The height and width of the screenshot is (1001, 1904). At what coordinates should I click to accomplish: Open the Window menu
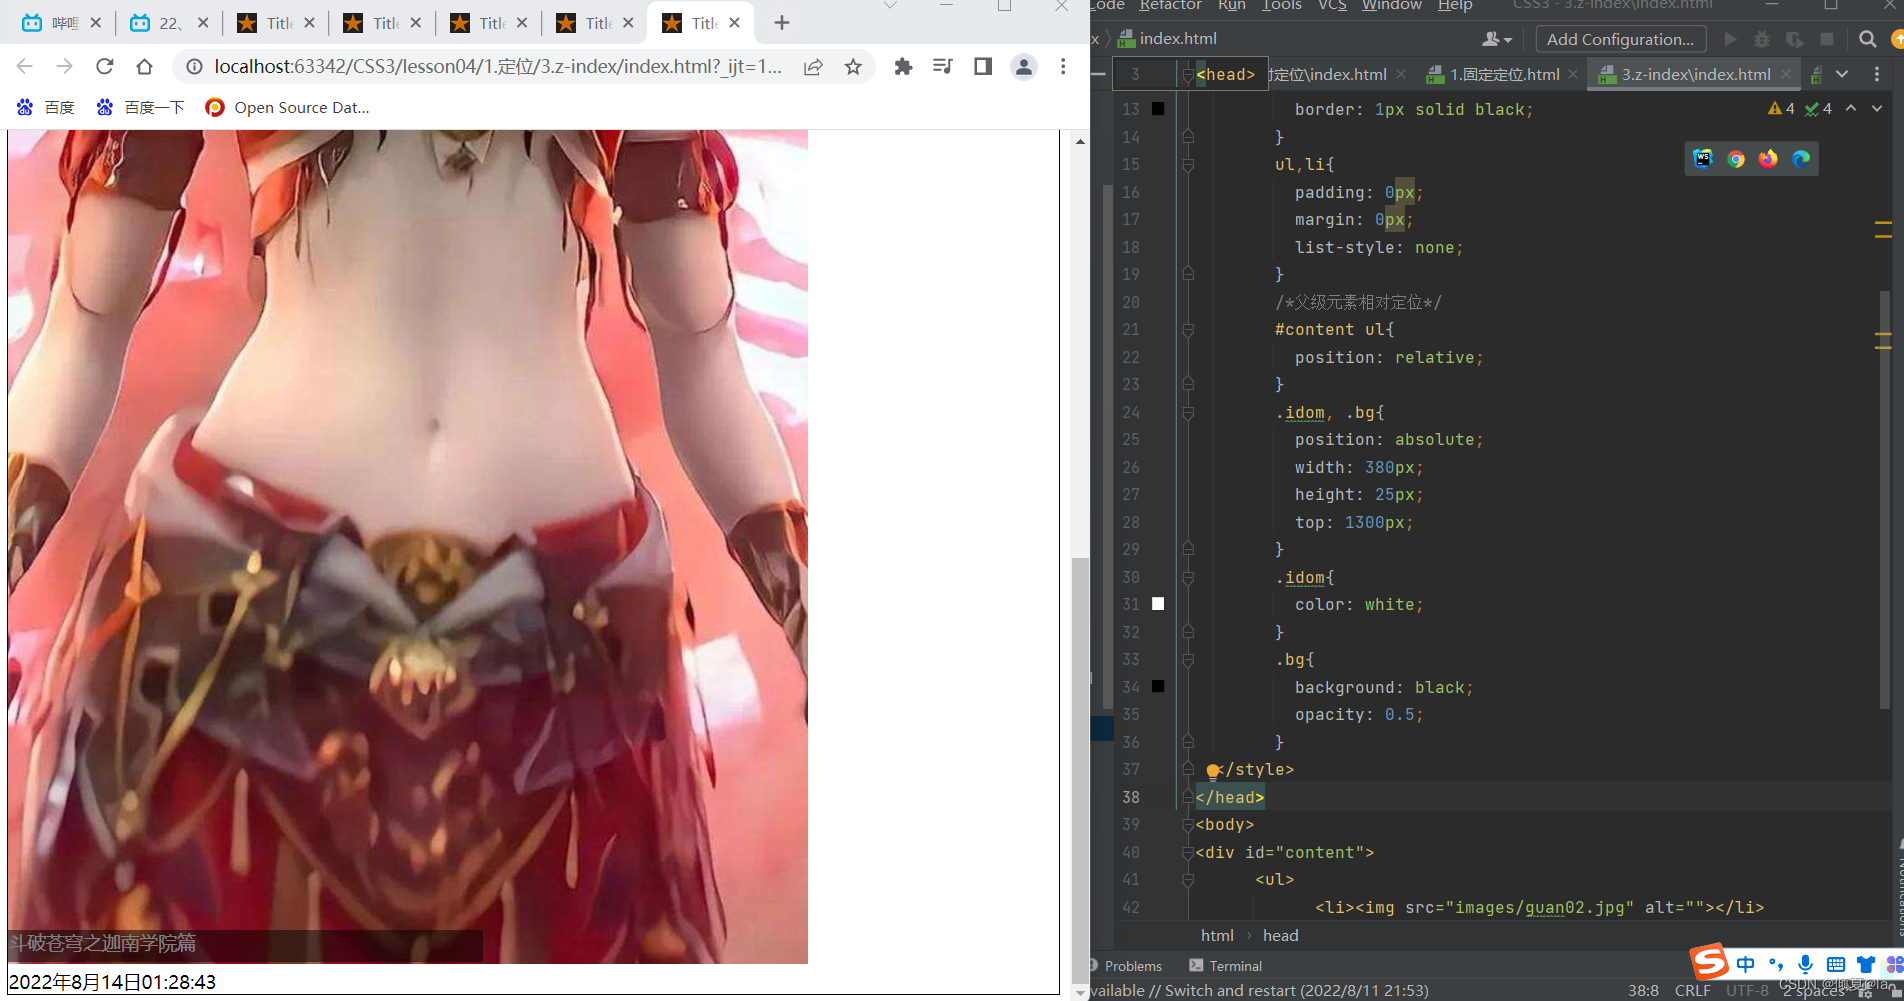click(x=1392, y=5)
